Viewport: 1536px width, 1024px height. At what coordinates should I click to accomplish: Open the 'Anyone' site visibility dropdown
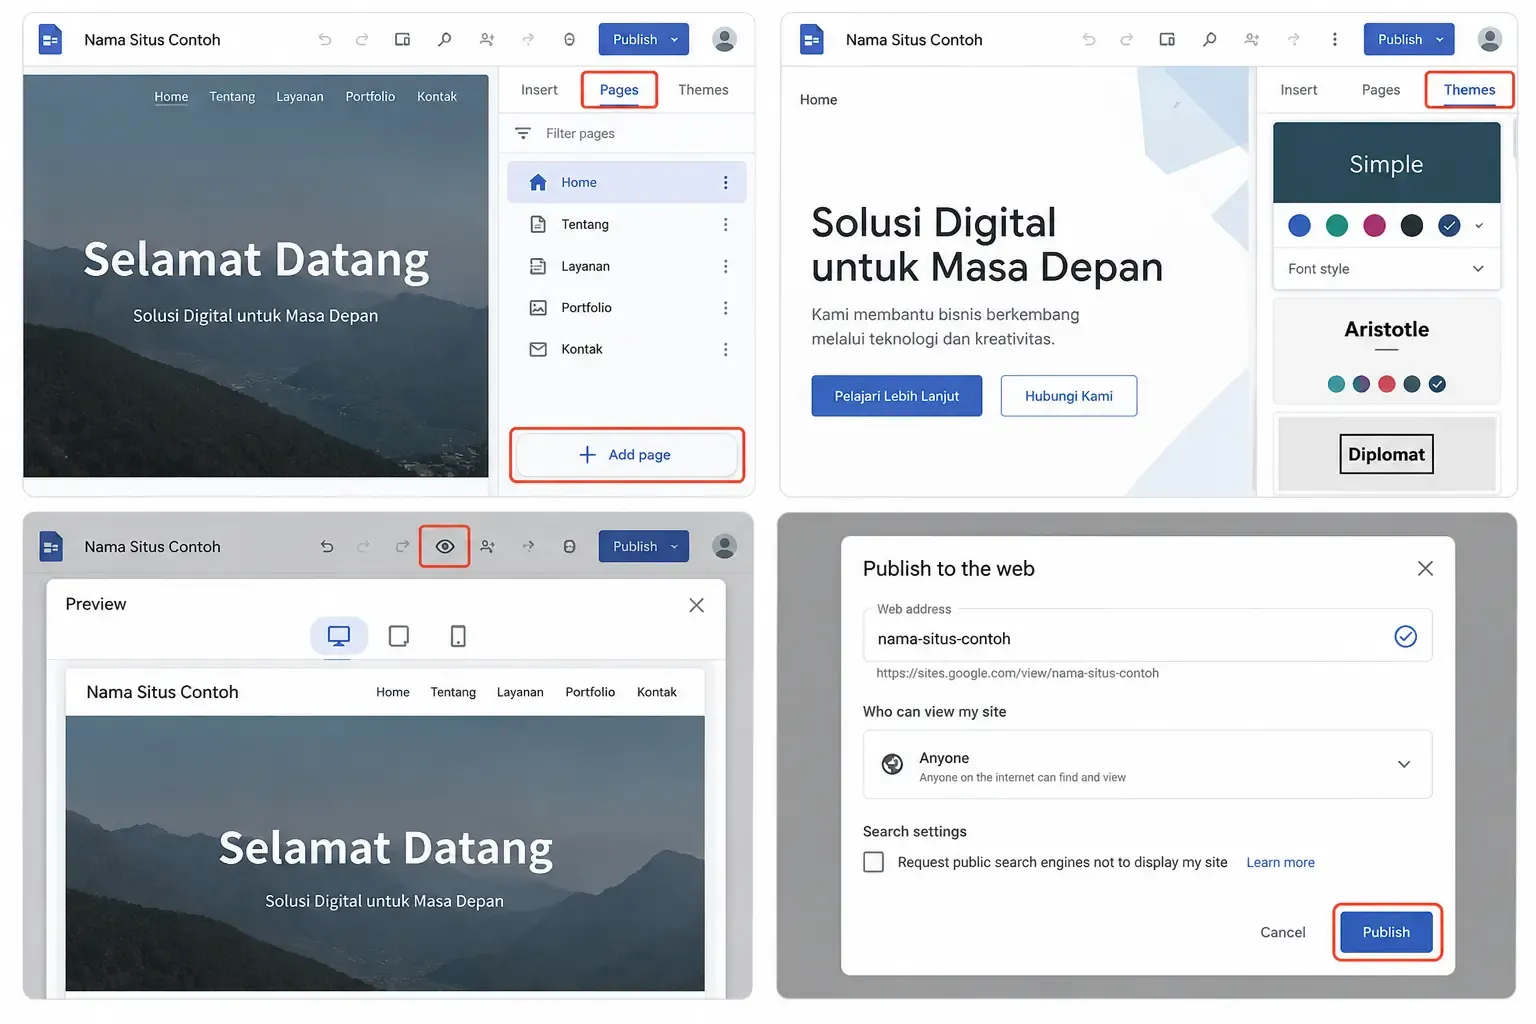click(x=1147, y=765)
